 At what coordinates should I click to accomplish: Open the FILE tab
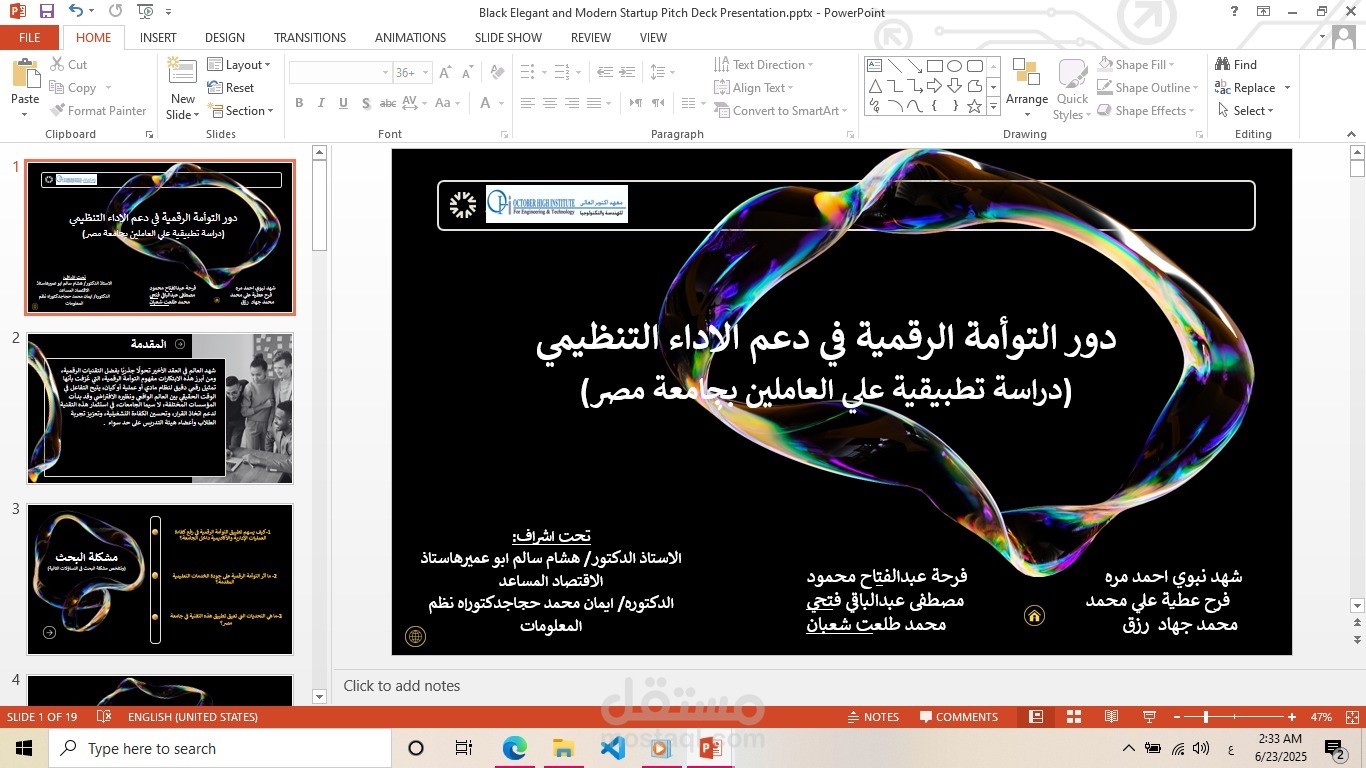[x=30, y=37]
